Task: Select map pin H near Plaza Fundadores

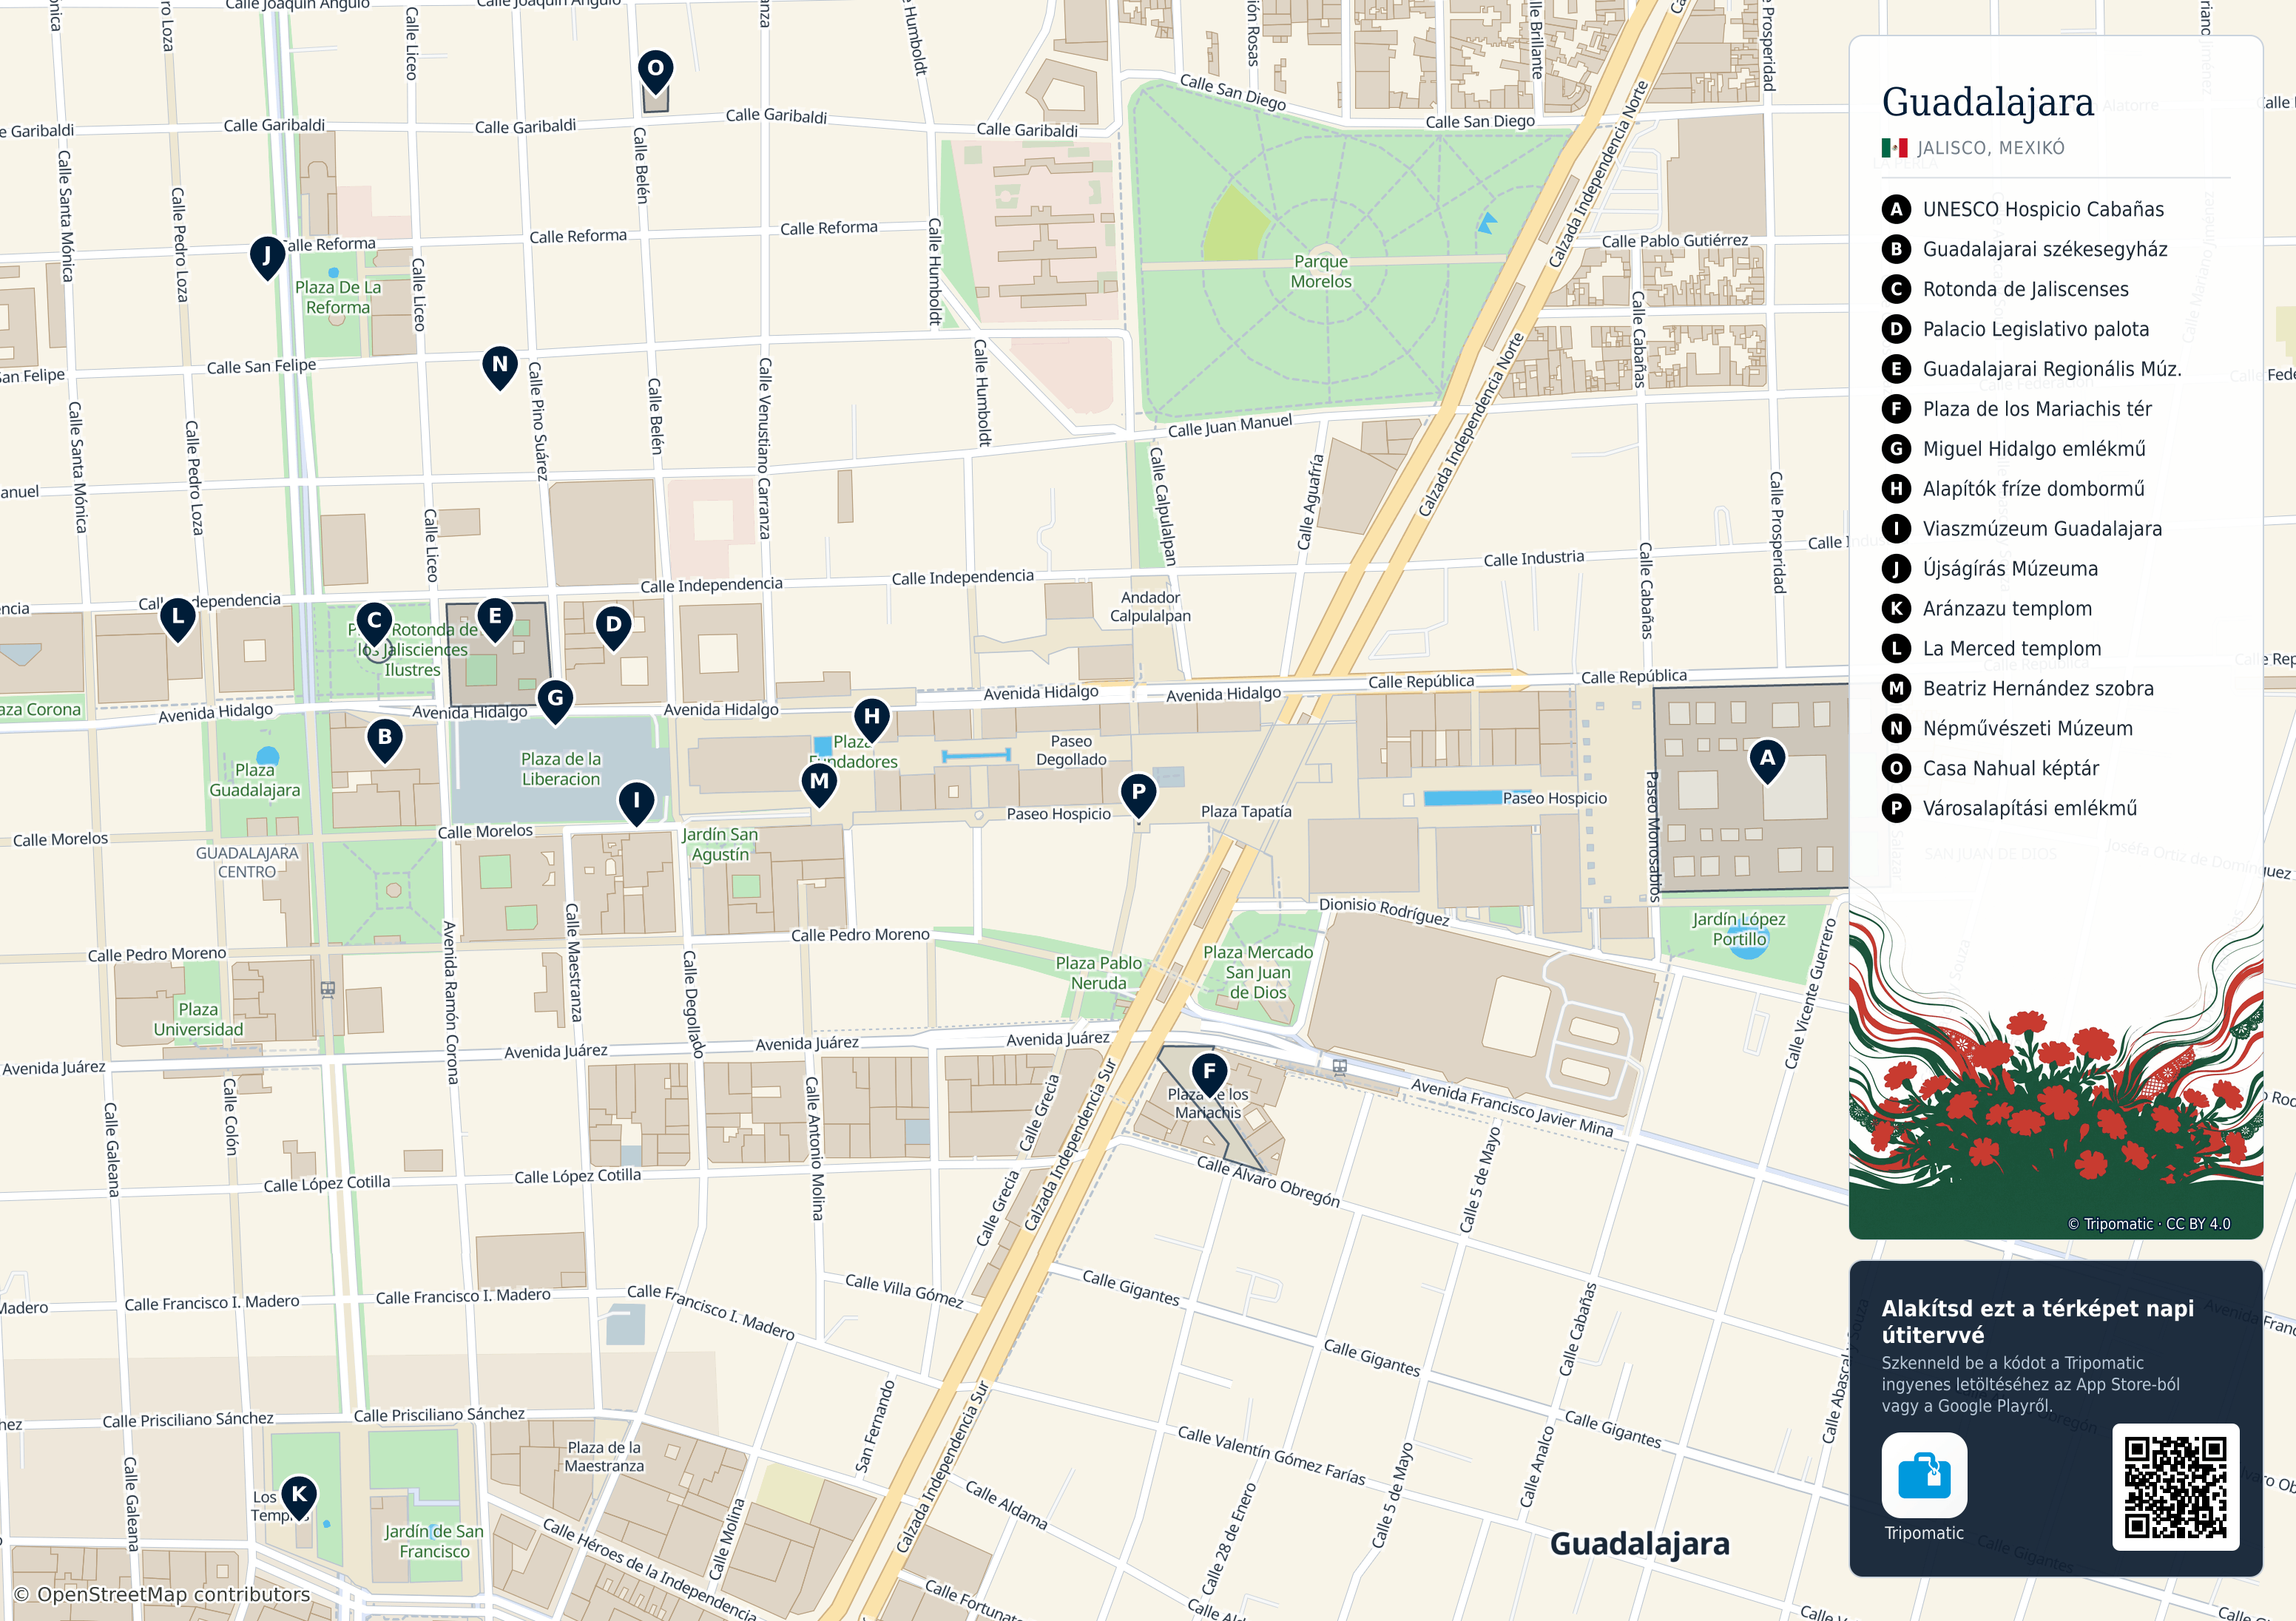Action: click(x=872, y=719)
